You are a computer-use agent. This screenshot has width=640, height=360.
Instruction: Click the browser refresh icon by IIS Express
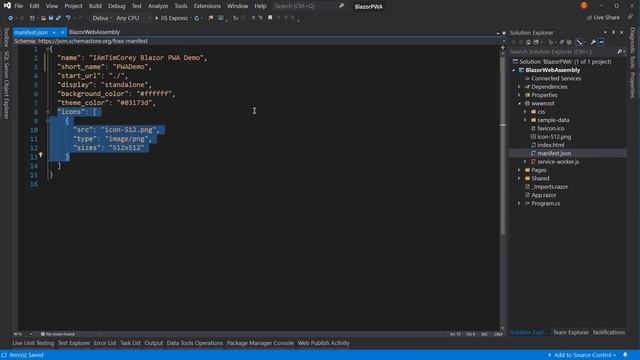(x=197, y=18)
